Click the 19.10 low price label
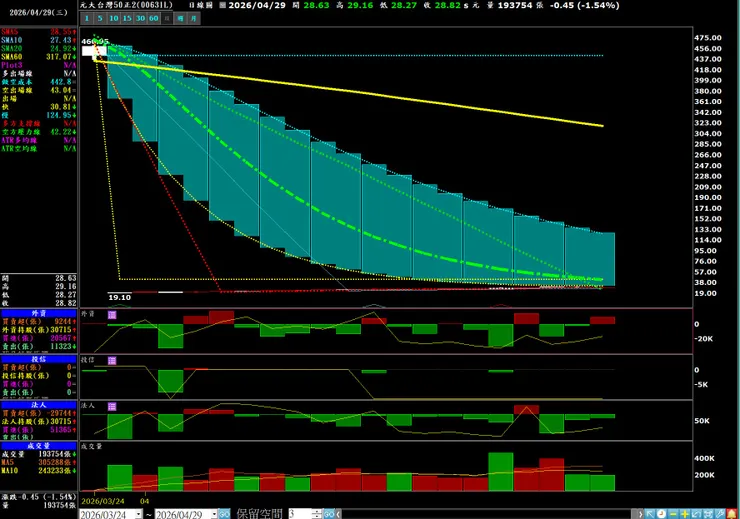This screenshot has width=740, height=519. 119,297
